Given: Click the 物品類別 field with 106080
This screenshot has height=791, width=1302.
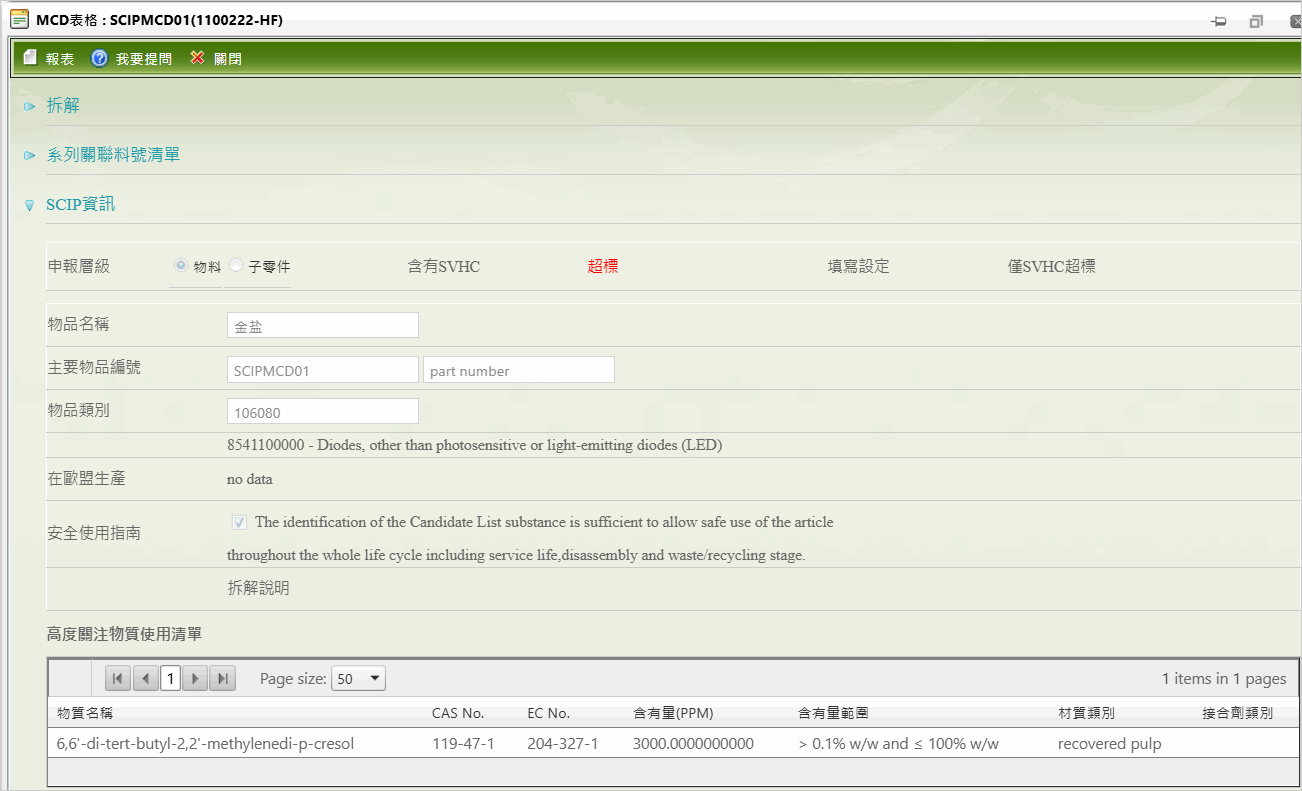Looking at the screenshot, I should pos(323,411).
